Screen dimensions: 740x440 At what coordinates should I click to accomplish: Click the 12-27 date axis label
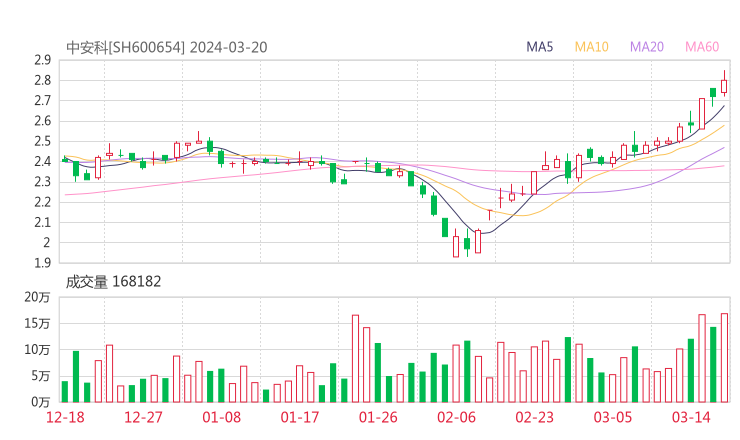click(x=143, y=417)
